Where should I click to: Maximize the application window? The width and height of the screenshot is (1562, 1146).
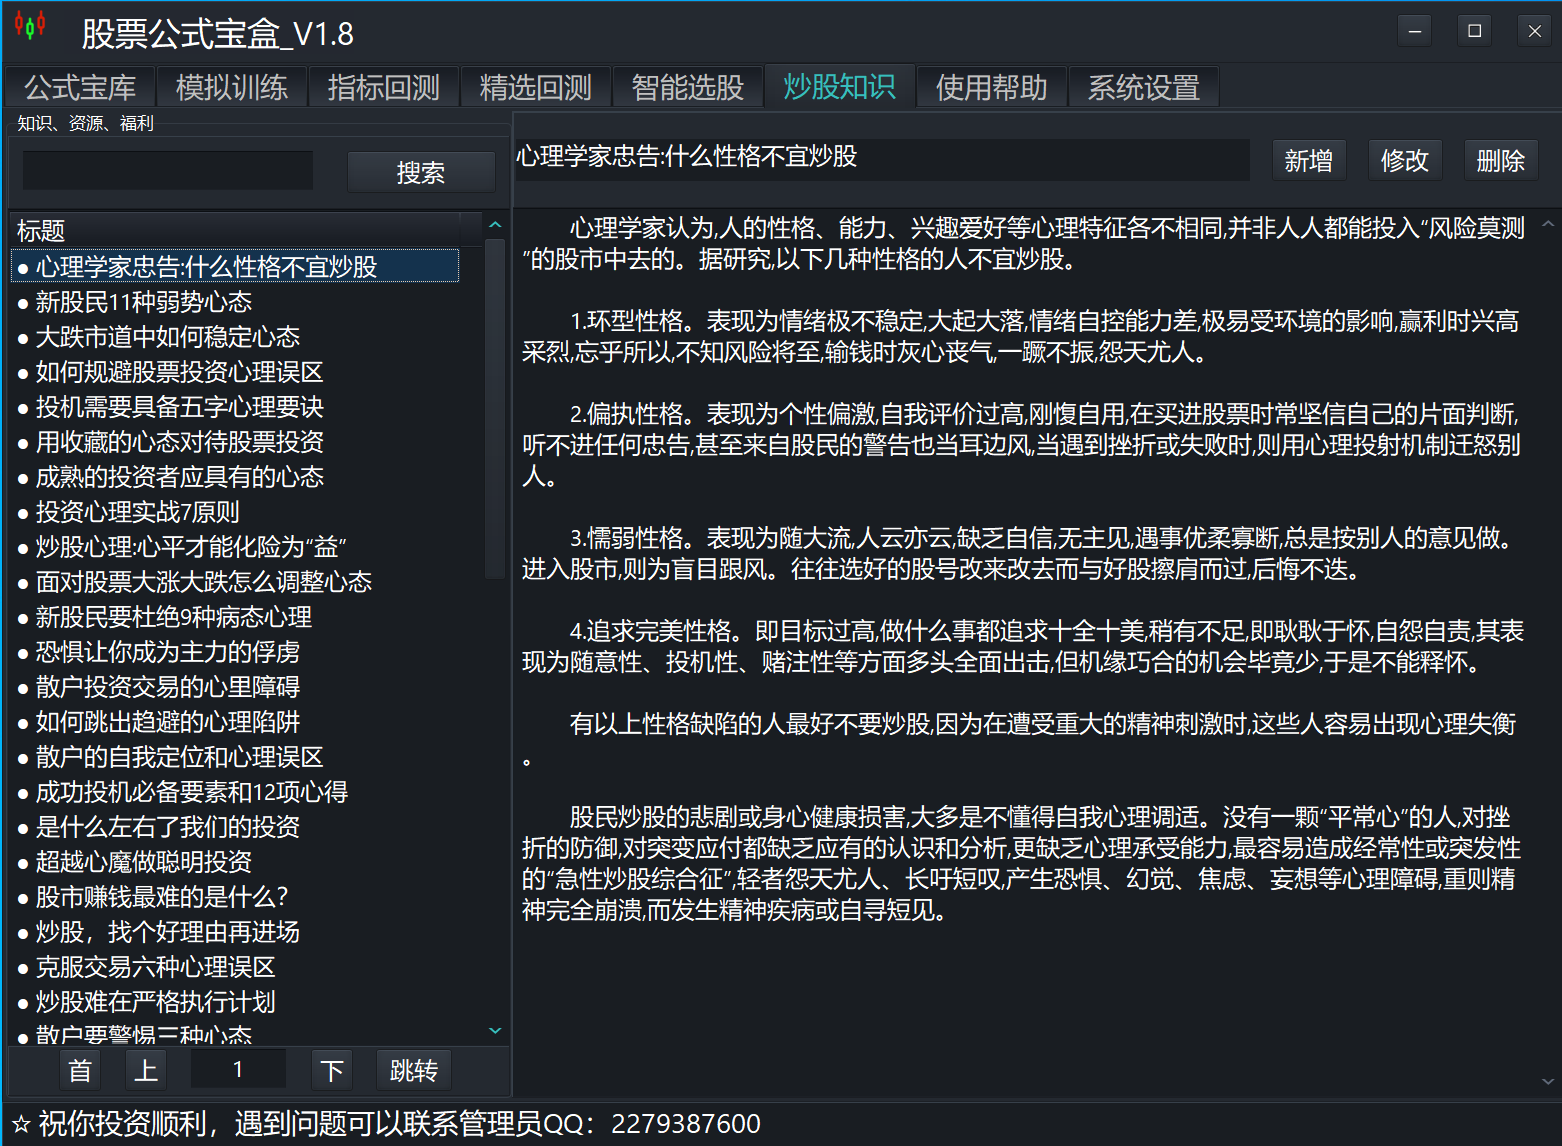point(1474,31)
